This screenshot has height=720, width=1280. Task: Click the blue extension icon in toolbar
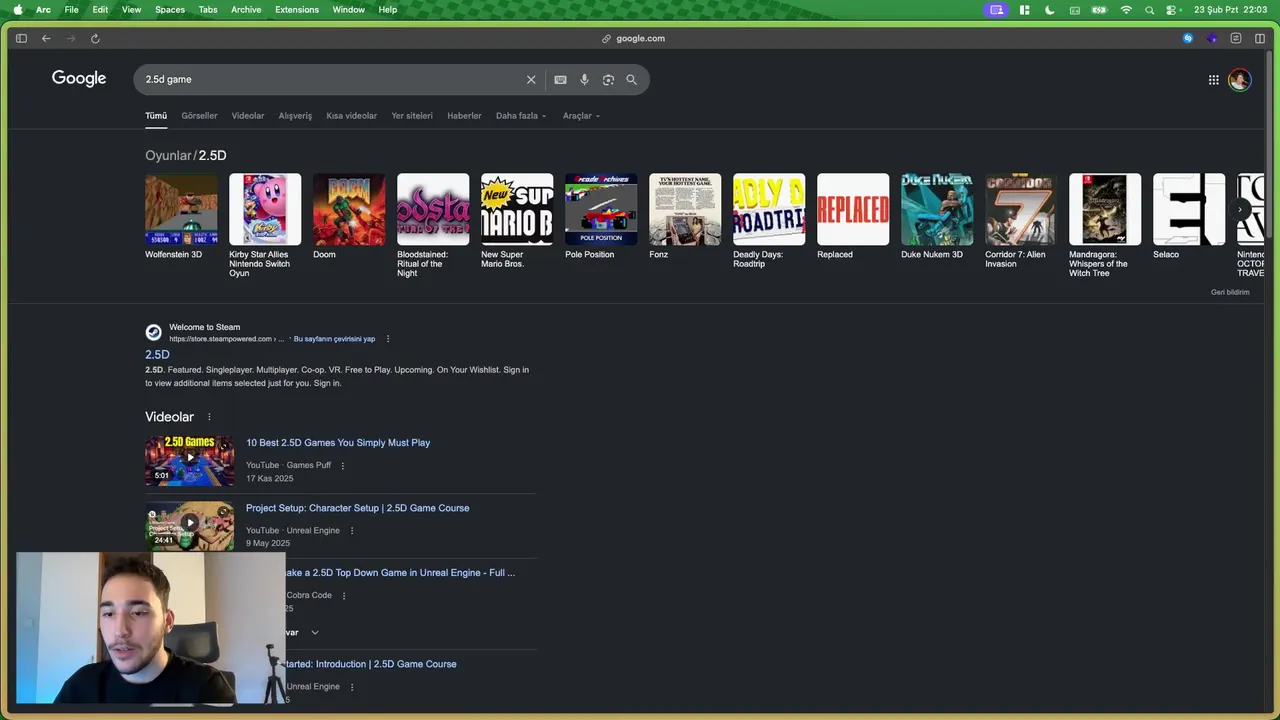(1188, 38)
